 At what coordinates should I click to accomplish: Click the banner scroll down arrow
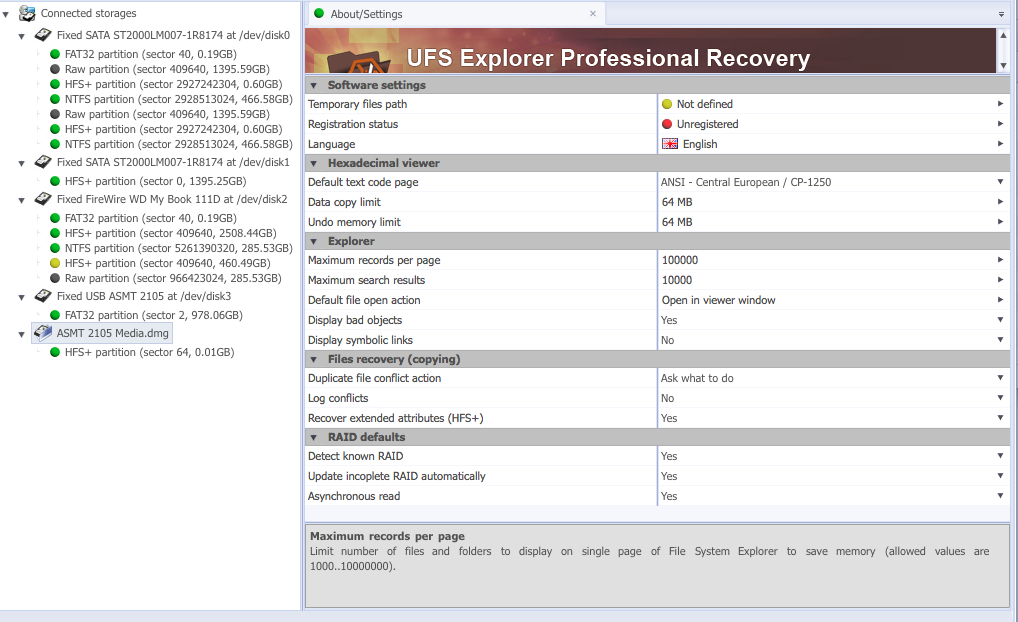click(x=1004, y=66)
